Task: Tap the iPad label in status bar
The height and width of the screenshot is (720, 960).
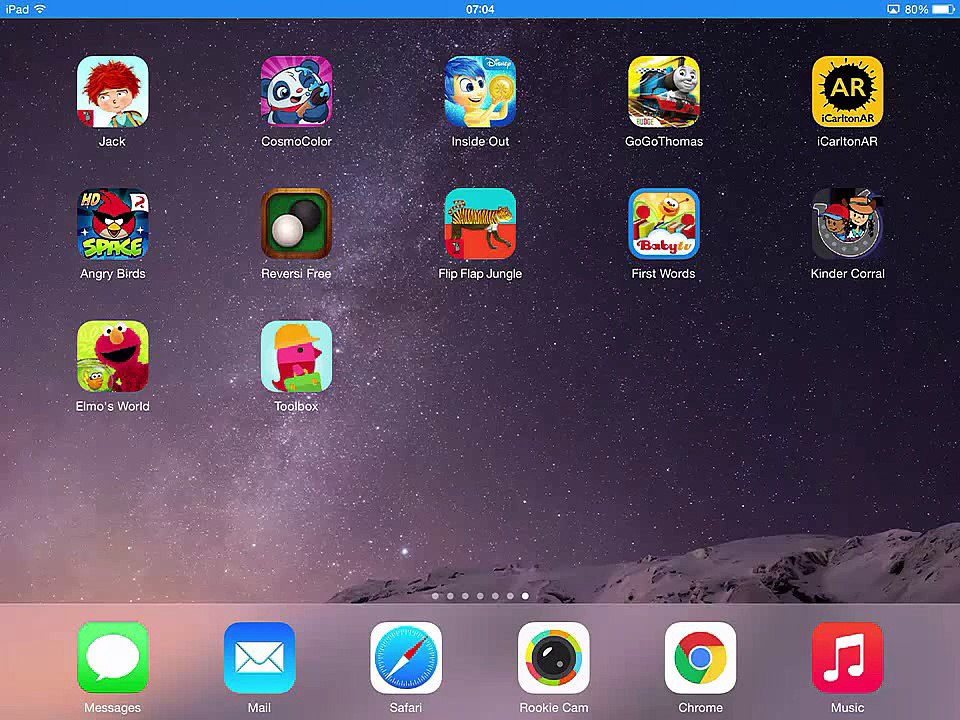Action: pyautogui.click(x=17, y=9)
